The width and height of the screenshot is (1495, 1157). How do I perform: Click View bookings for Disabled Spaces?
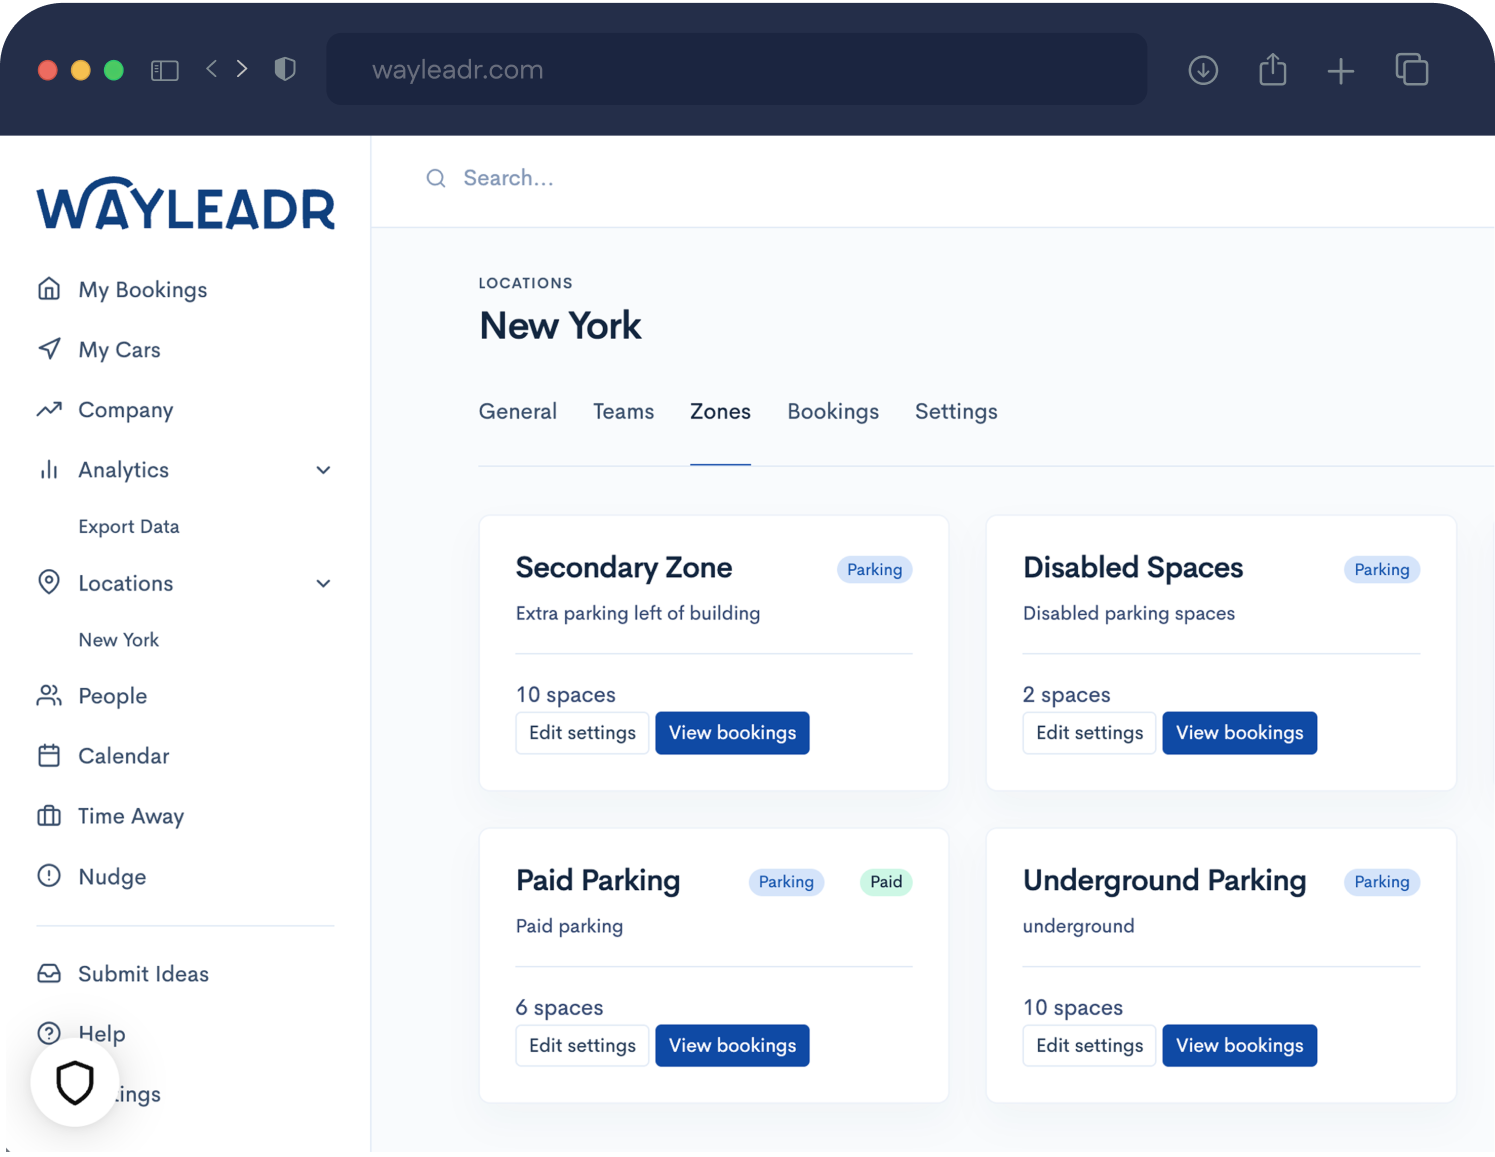[1239, 732]
